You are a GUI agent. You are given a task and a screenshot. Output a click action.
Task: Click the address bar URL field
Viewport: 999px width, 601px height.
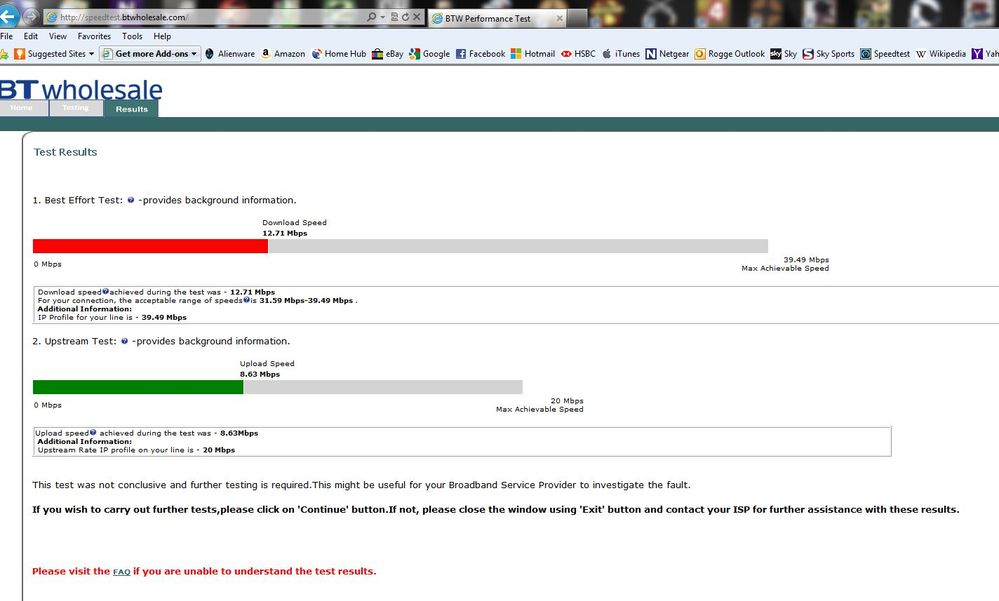(x=204, y=17)
